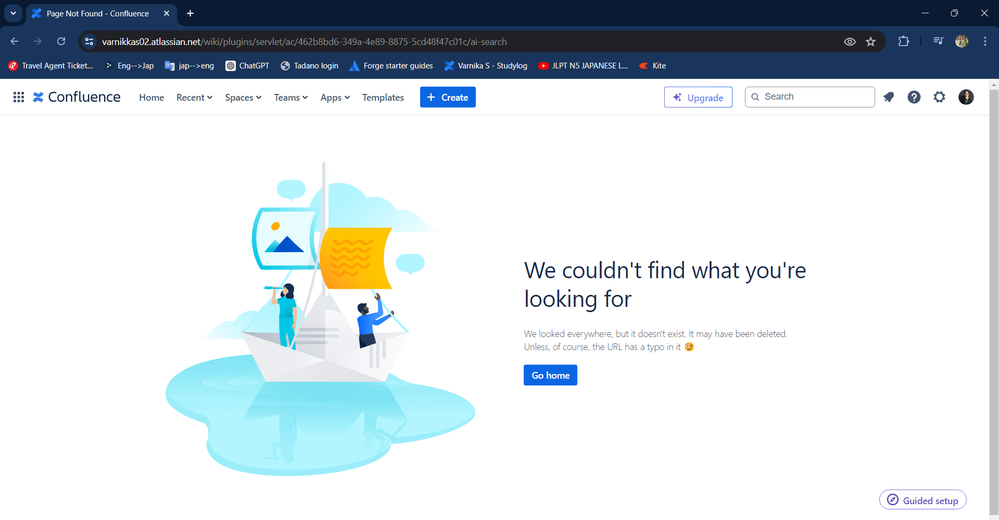The image size is (999, 520).
Task: Close the Page Not Found tab
Action: pyautogui.click(x=166, y=13)
